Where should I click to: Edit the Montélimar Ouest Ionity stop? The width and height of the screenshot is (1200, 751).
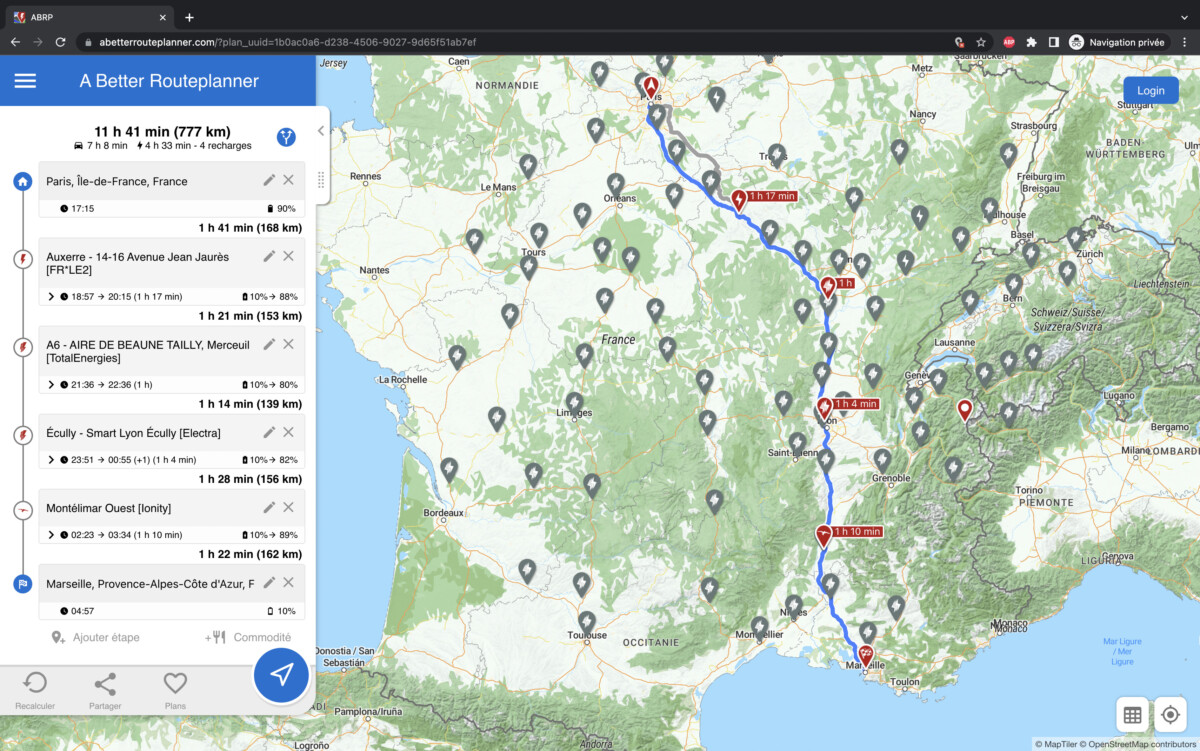click(x=269, y=507)
